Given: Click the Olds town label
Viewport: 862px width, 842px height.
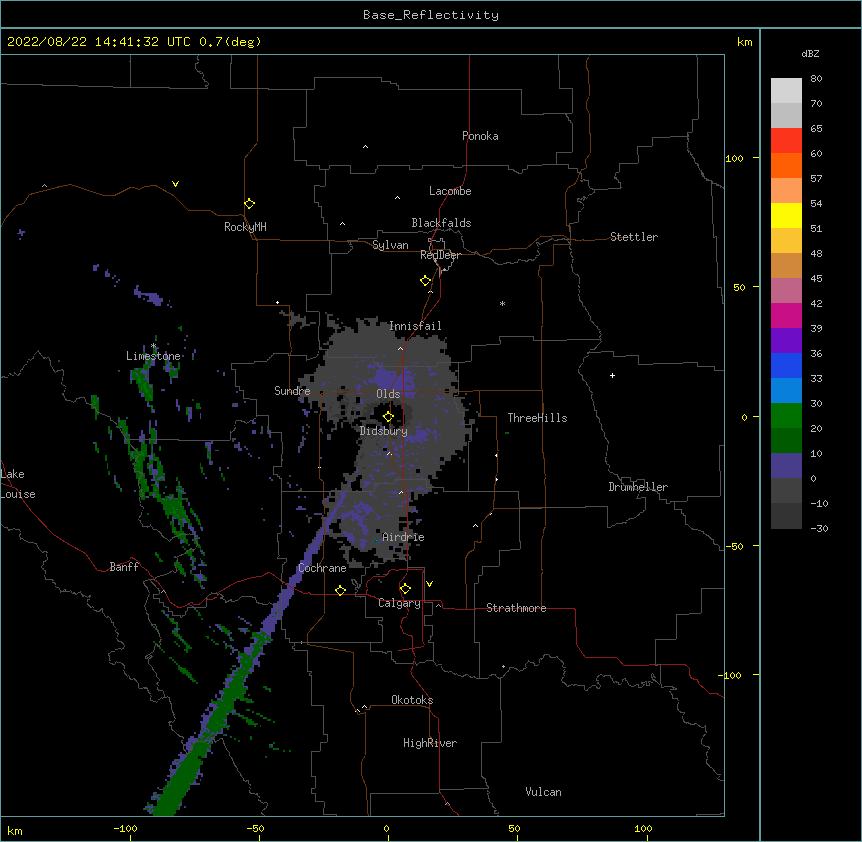Looking at the screenshot, I should tap(388, 394).
